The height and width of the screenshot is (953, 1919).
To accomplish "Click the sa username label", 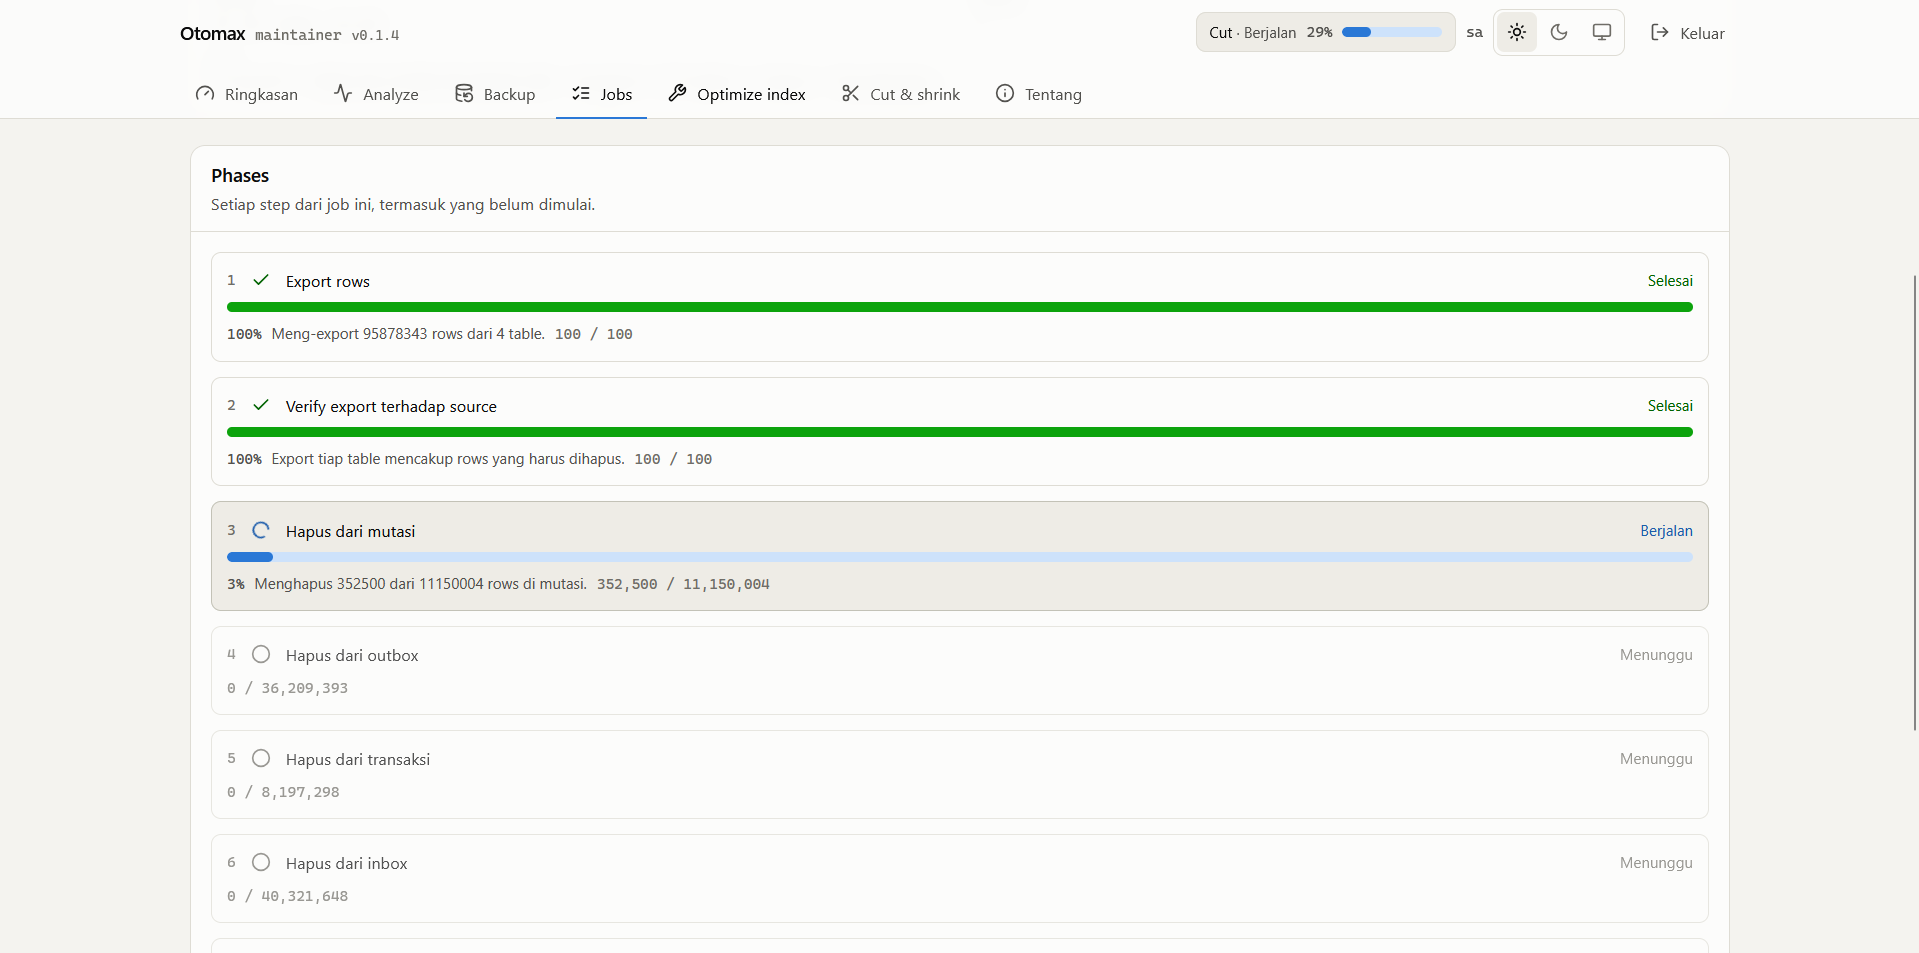I will [x=1474, y=33].
